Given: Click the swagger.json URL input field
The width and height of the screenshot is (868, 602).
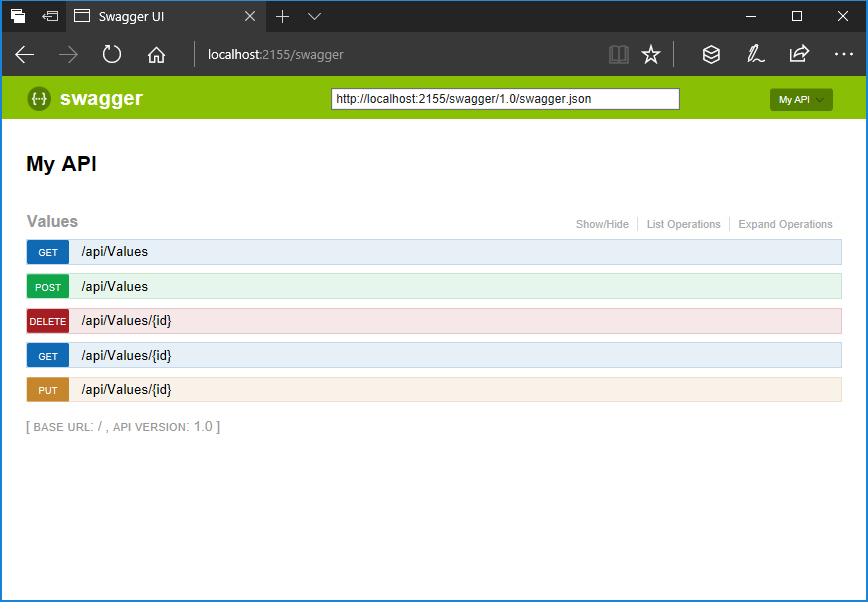Looking at the screenshot, I should (505, 99).
